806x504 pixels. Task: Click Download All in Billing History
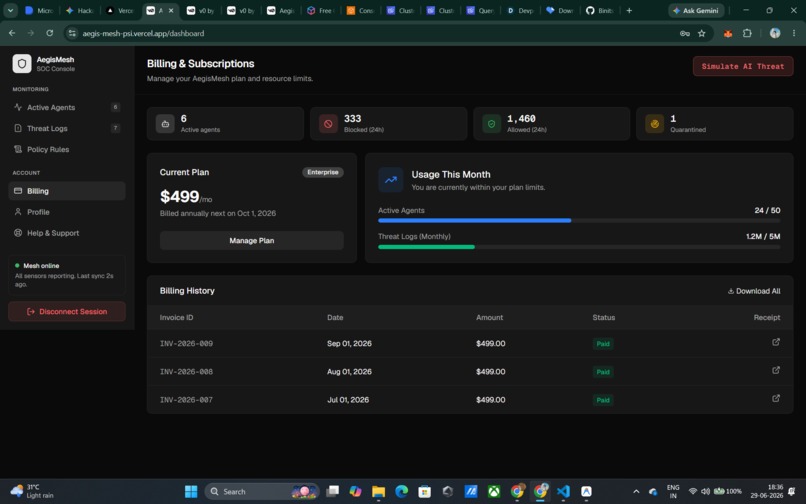[754, 291]
